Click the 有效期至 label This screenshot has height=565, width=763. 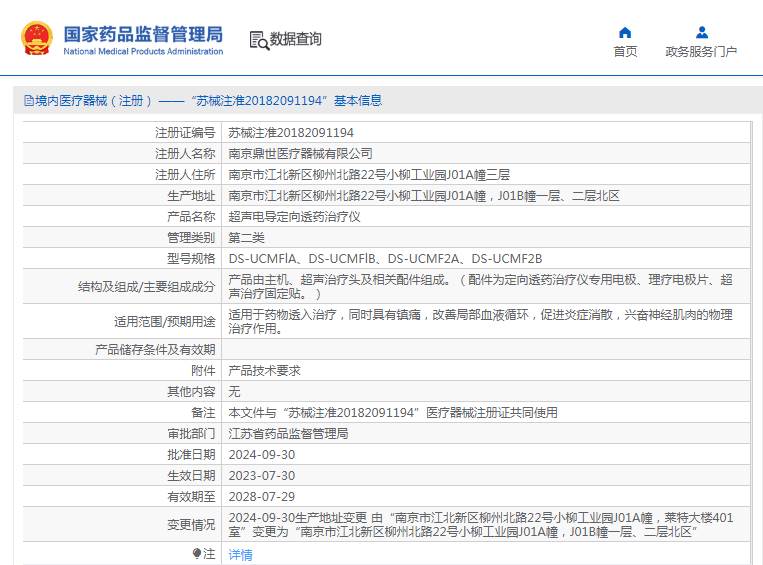pos(191,496)
